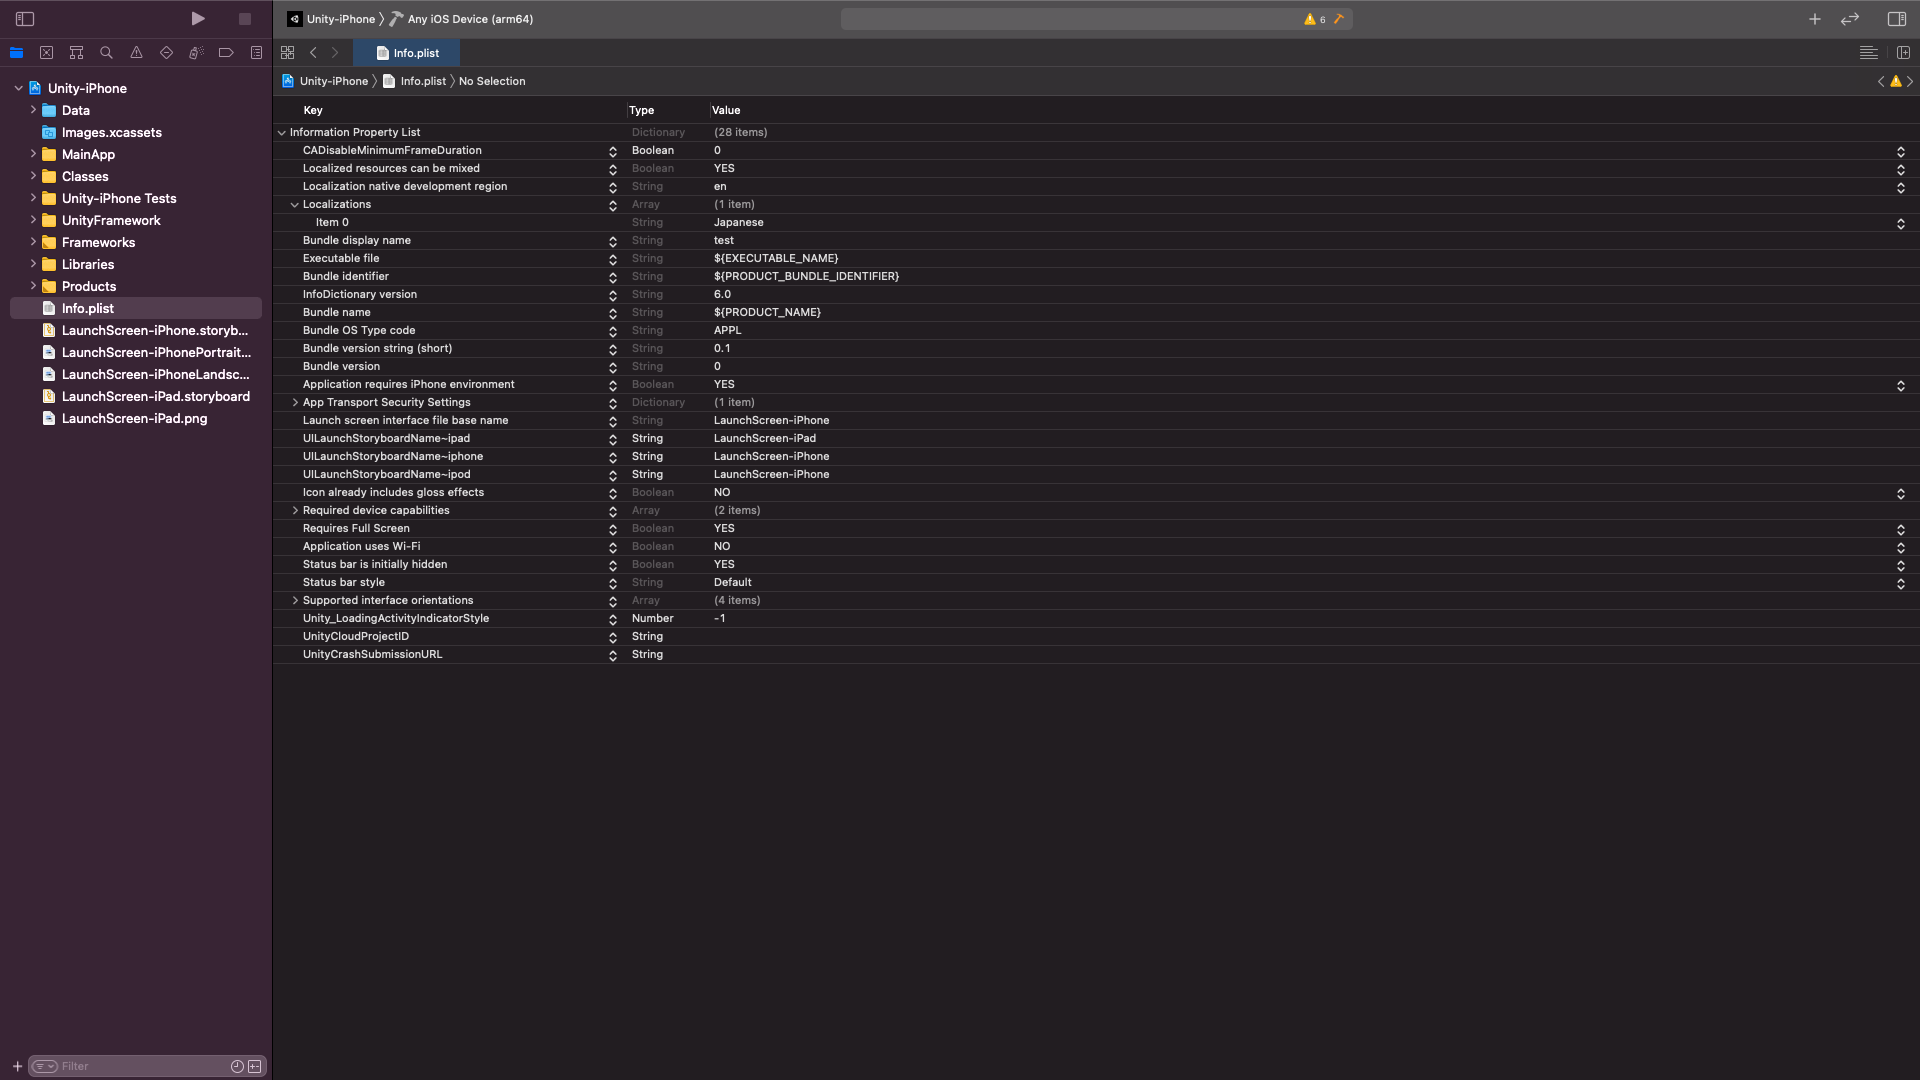This screenshot has height=1080, width=1920.
Task: Open related items grid menu
Action: point(288,53)
